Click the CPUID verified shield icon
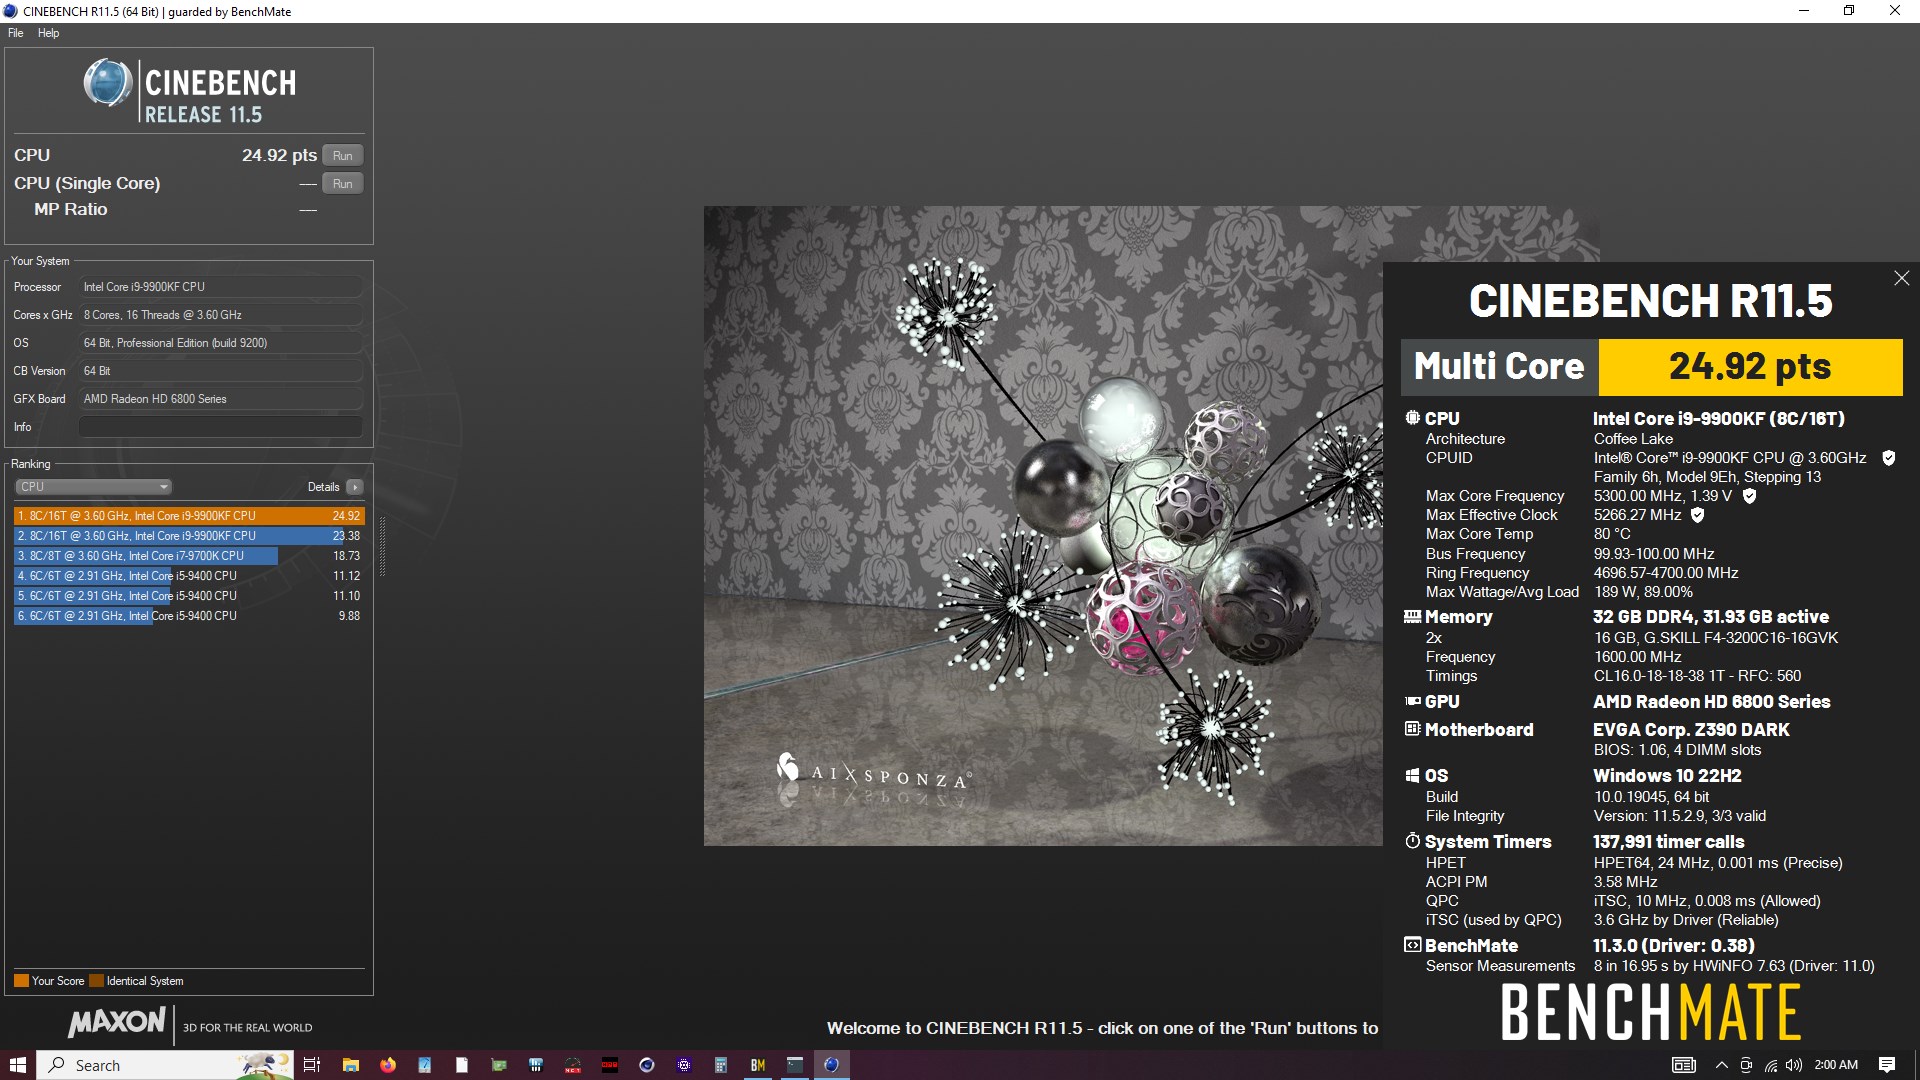Image resolution: width=1920 pixels, height=1080 pixels. point(1888,458)
